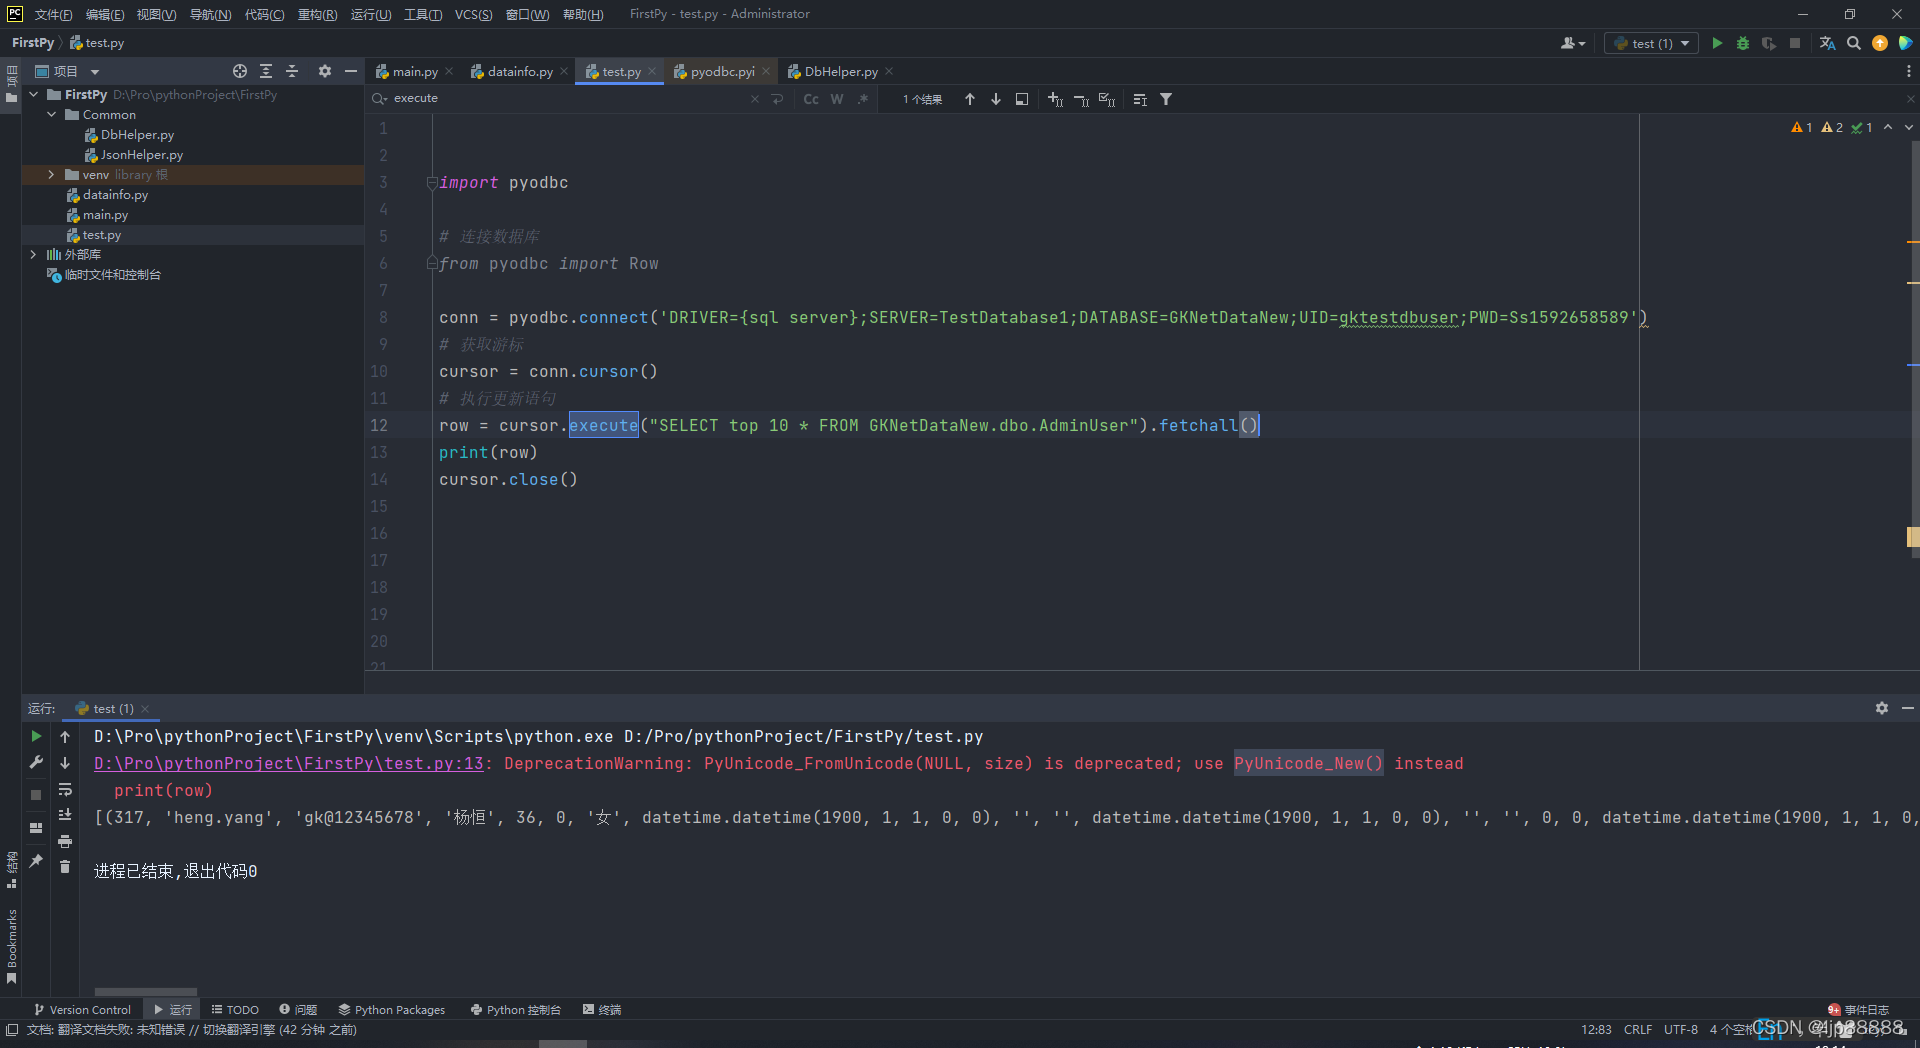Open the 视图(V) menu
Viewport: 1920px width, 1048px height.
155,14
